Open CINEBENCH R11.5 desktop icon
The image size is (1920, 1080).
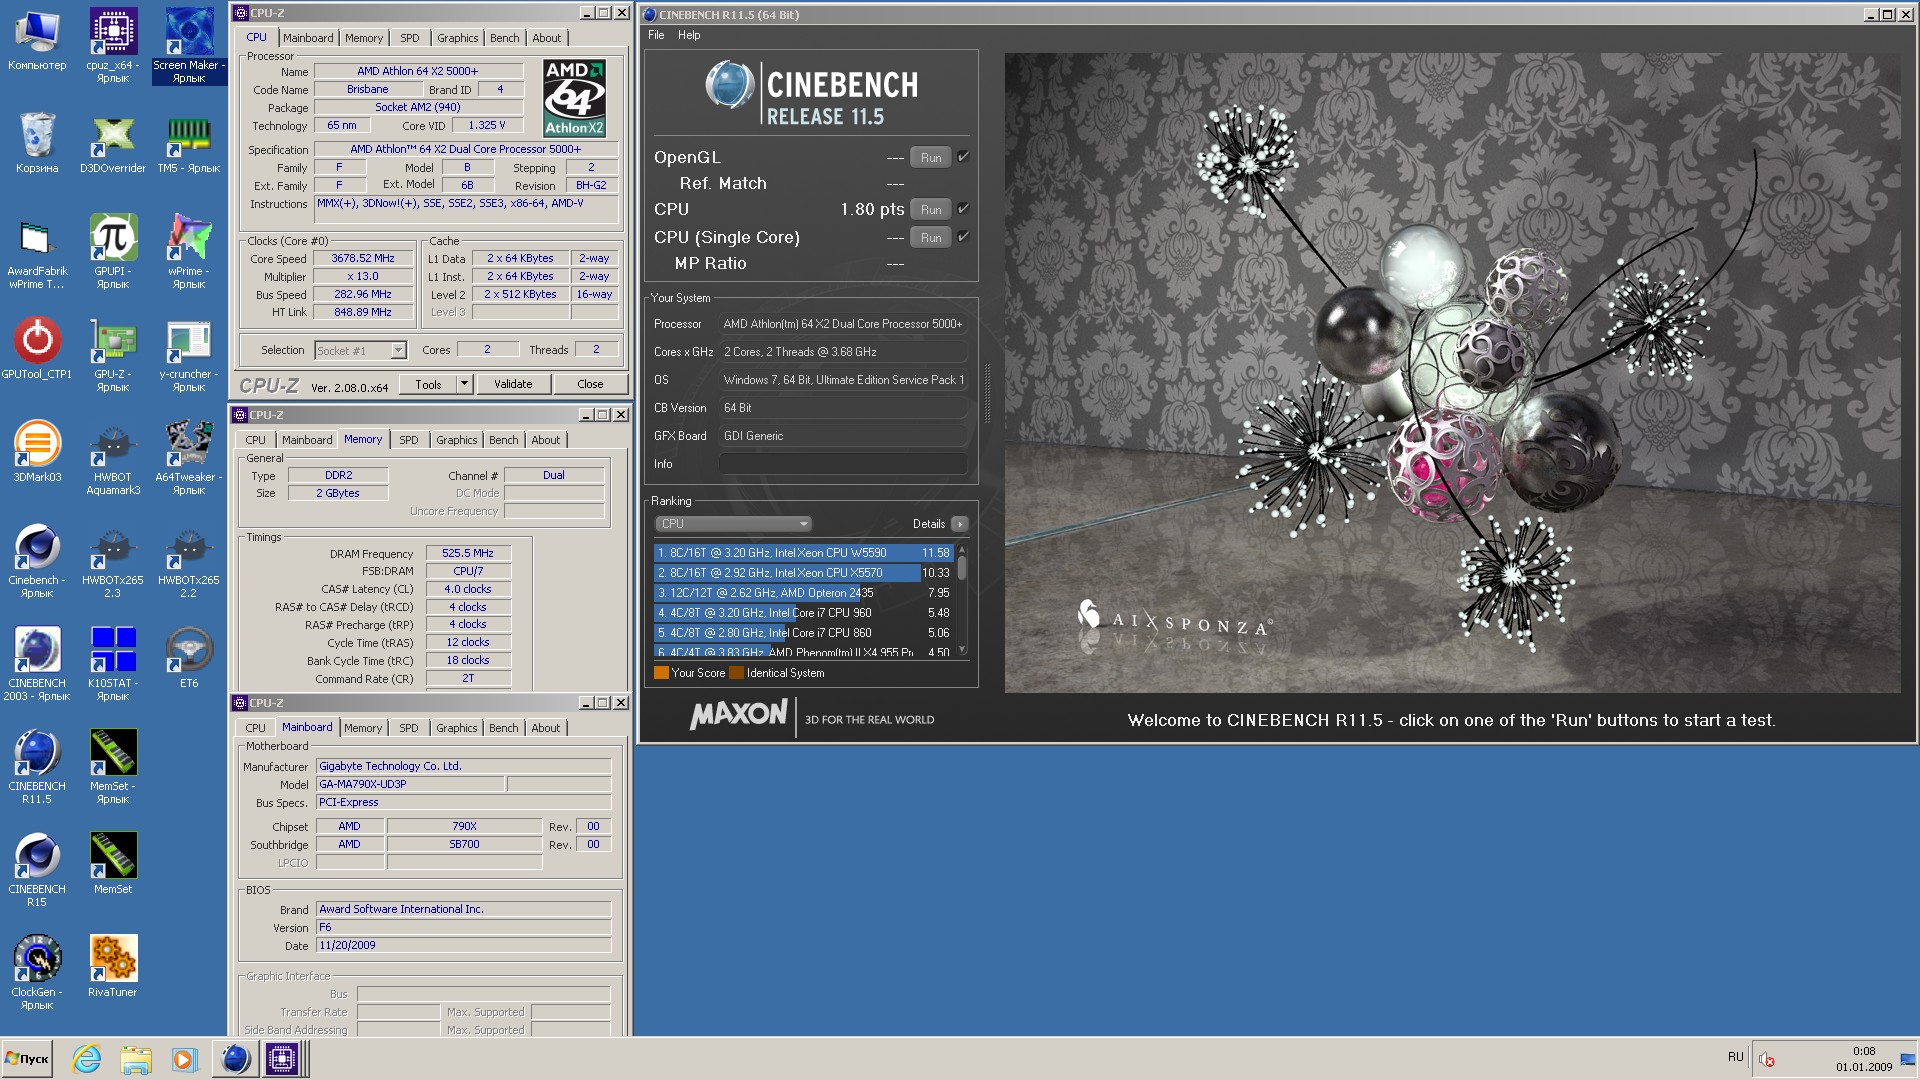click(37, 766)
